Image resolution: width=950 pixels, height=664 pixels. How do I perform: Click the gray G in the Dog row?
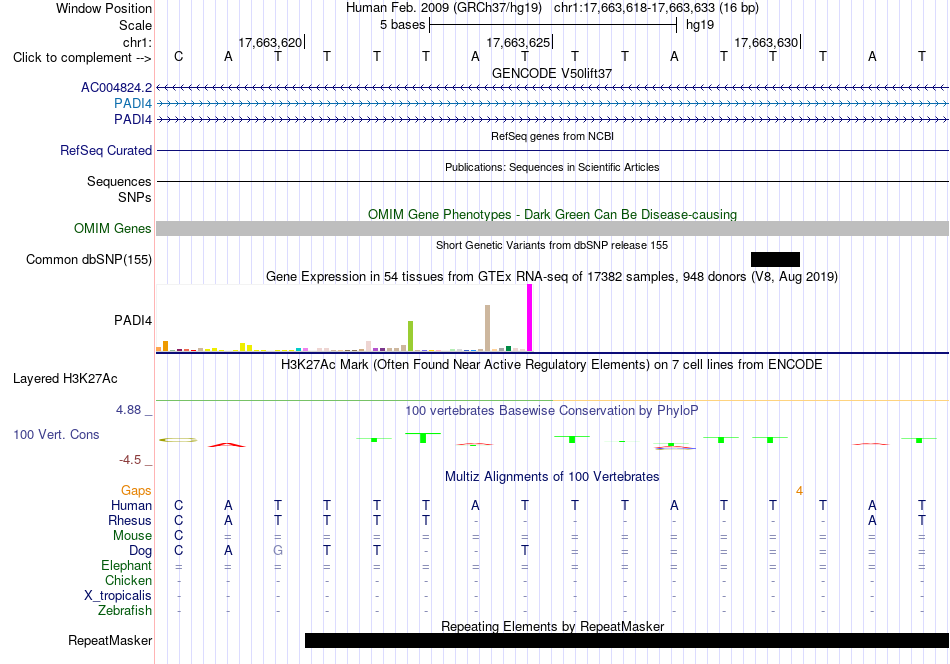click(277, 551)
